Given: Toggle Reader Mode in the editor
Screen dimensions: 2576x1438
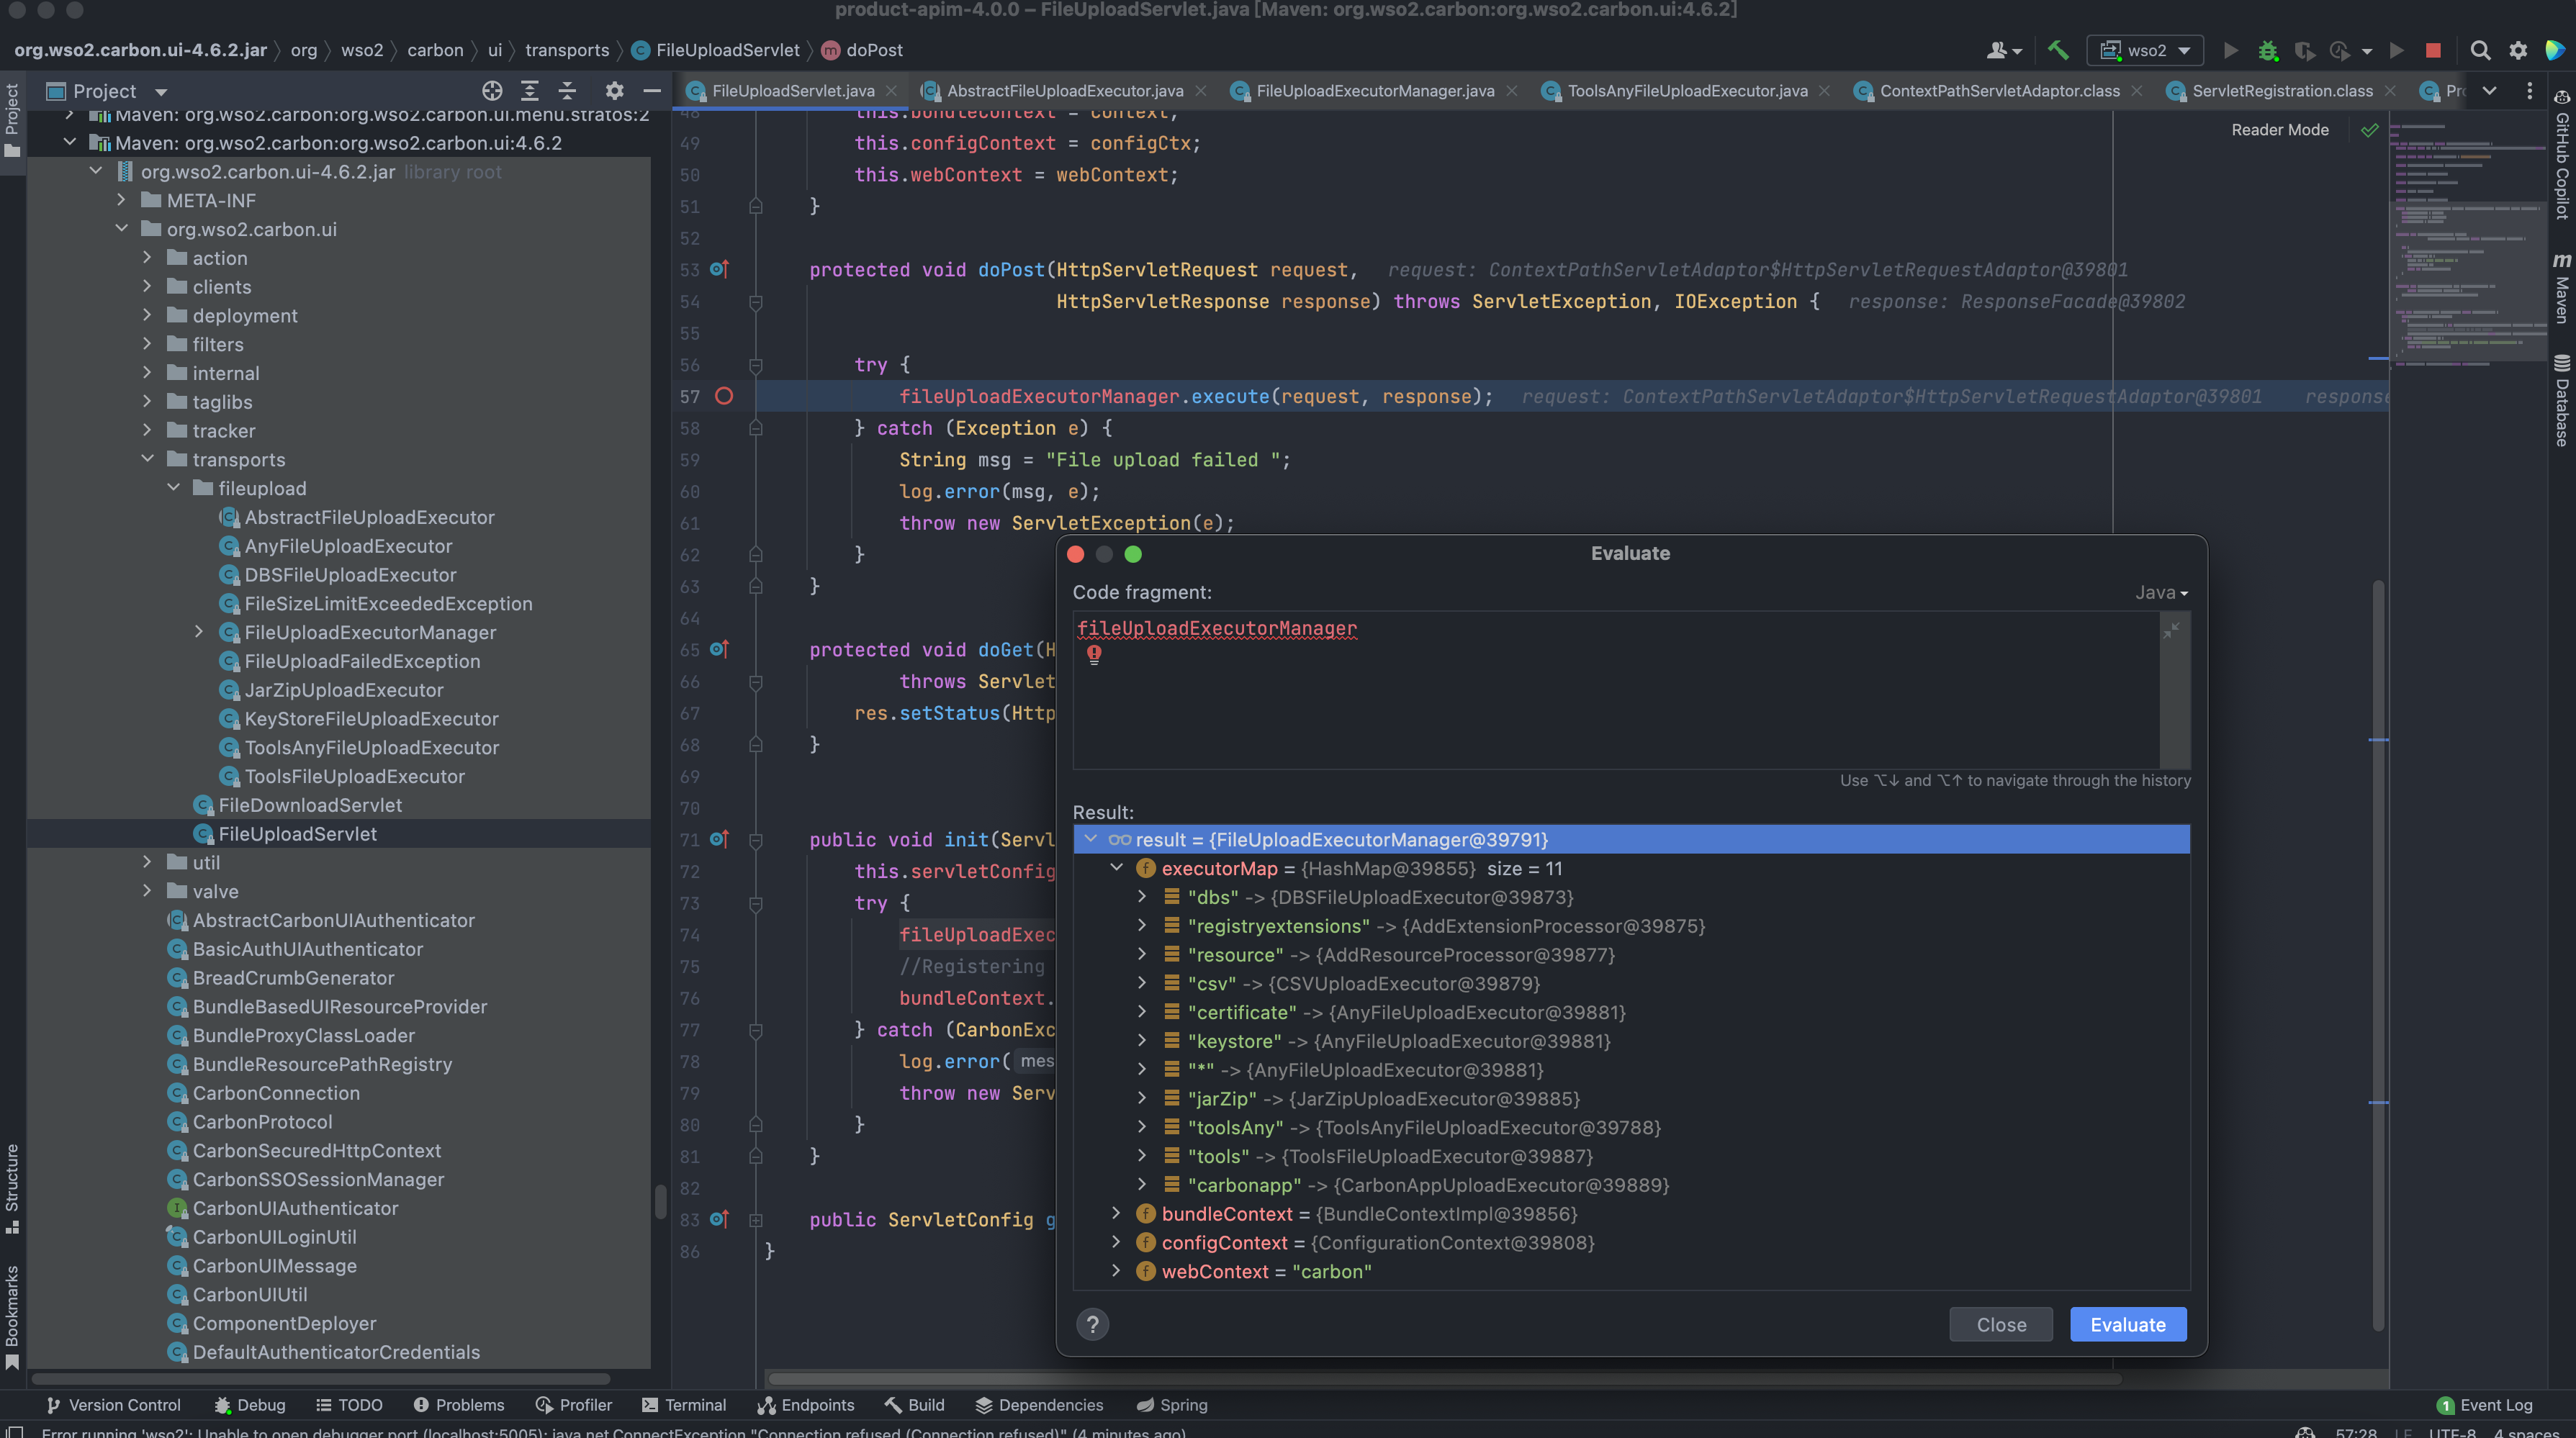Looking at the screenshot, I should (2279, 130).
